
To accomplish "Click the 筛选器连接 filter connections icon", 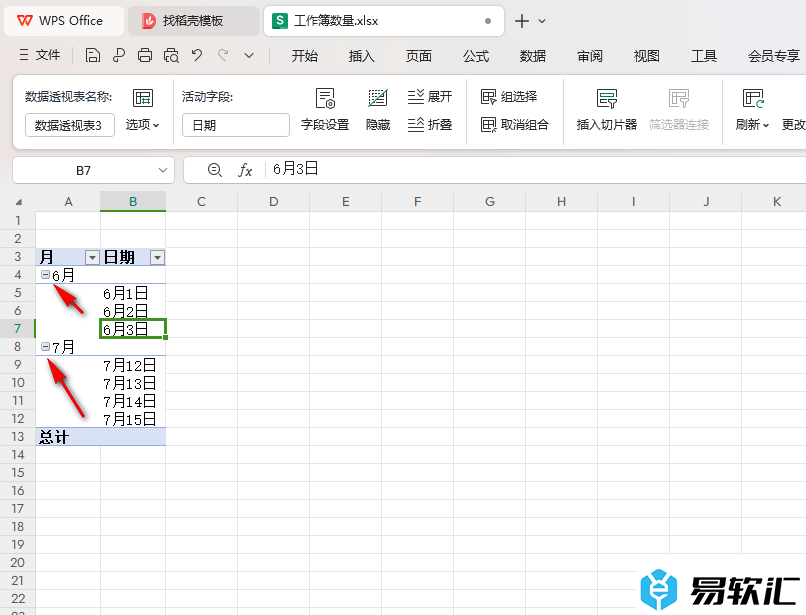I will pos(679,110).
